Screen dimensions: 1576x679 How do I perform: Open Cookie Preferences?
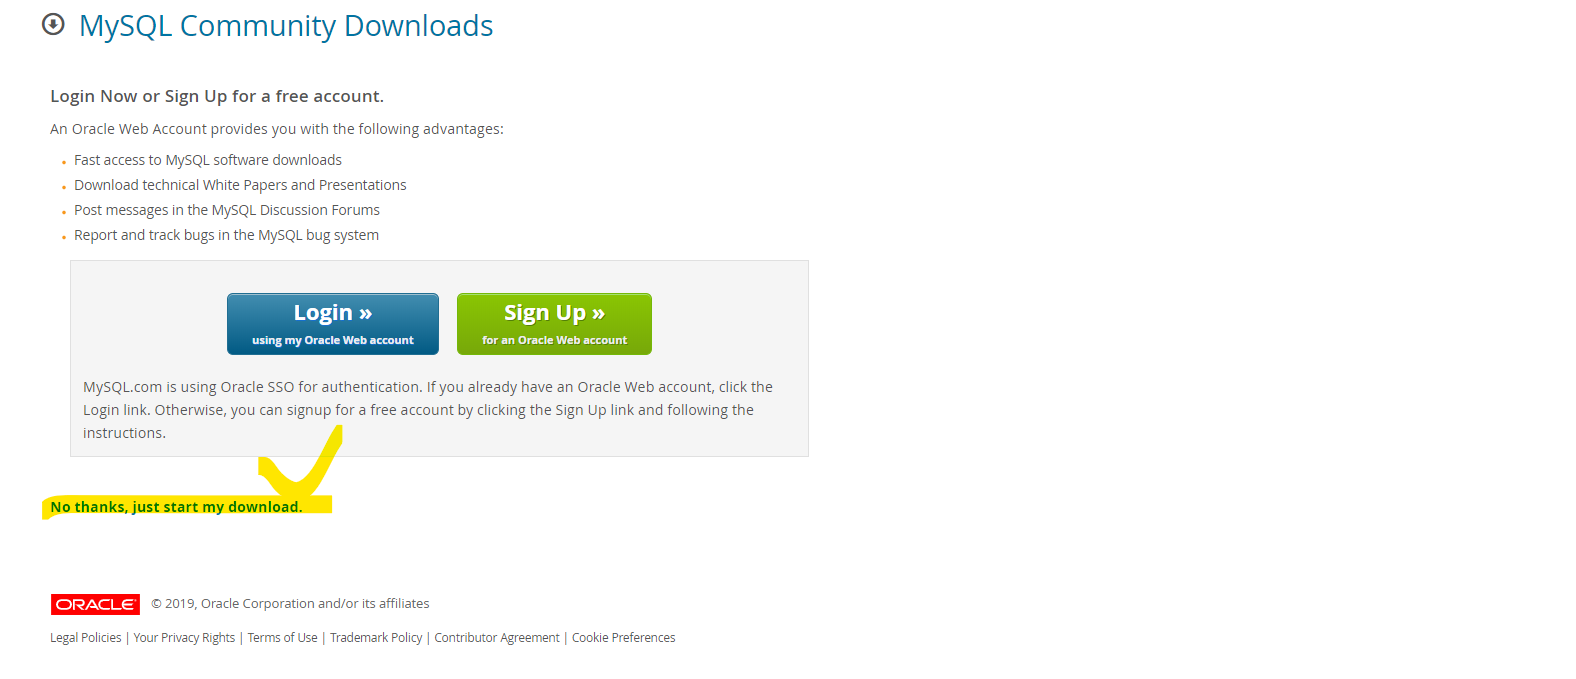(x=624, y=638)
